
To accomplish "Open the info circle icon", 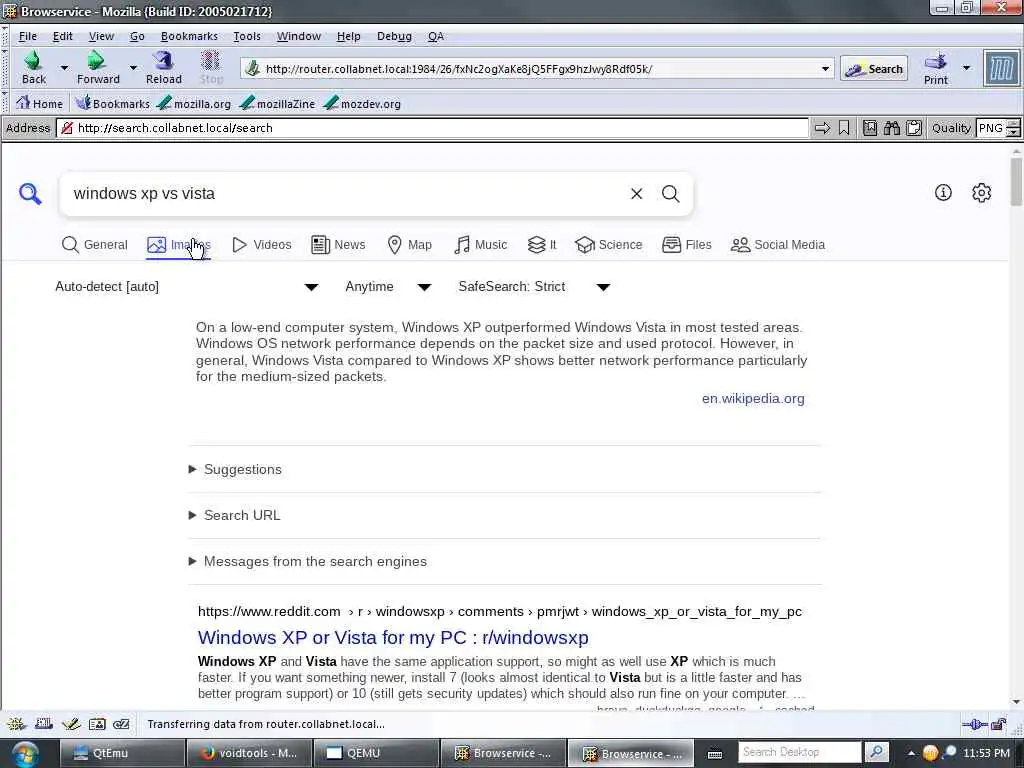I will point(943,193).
